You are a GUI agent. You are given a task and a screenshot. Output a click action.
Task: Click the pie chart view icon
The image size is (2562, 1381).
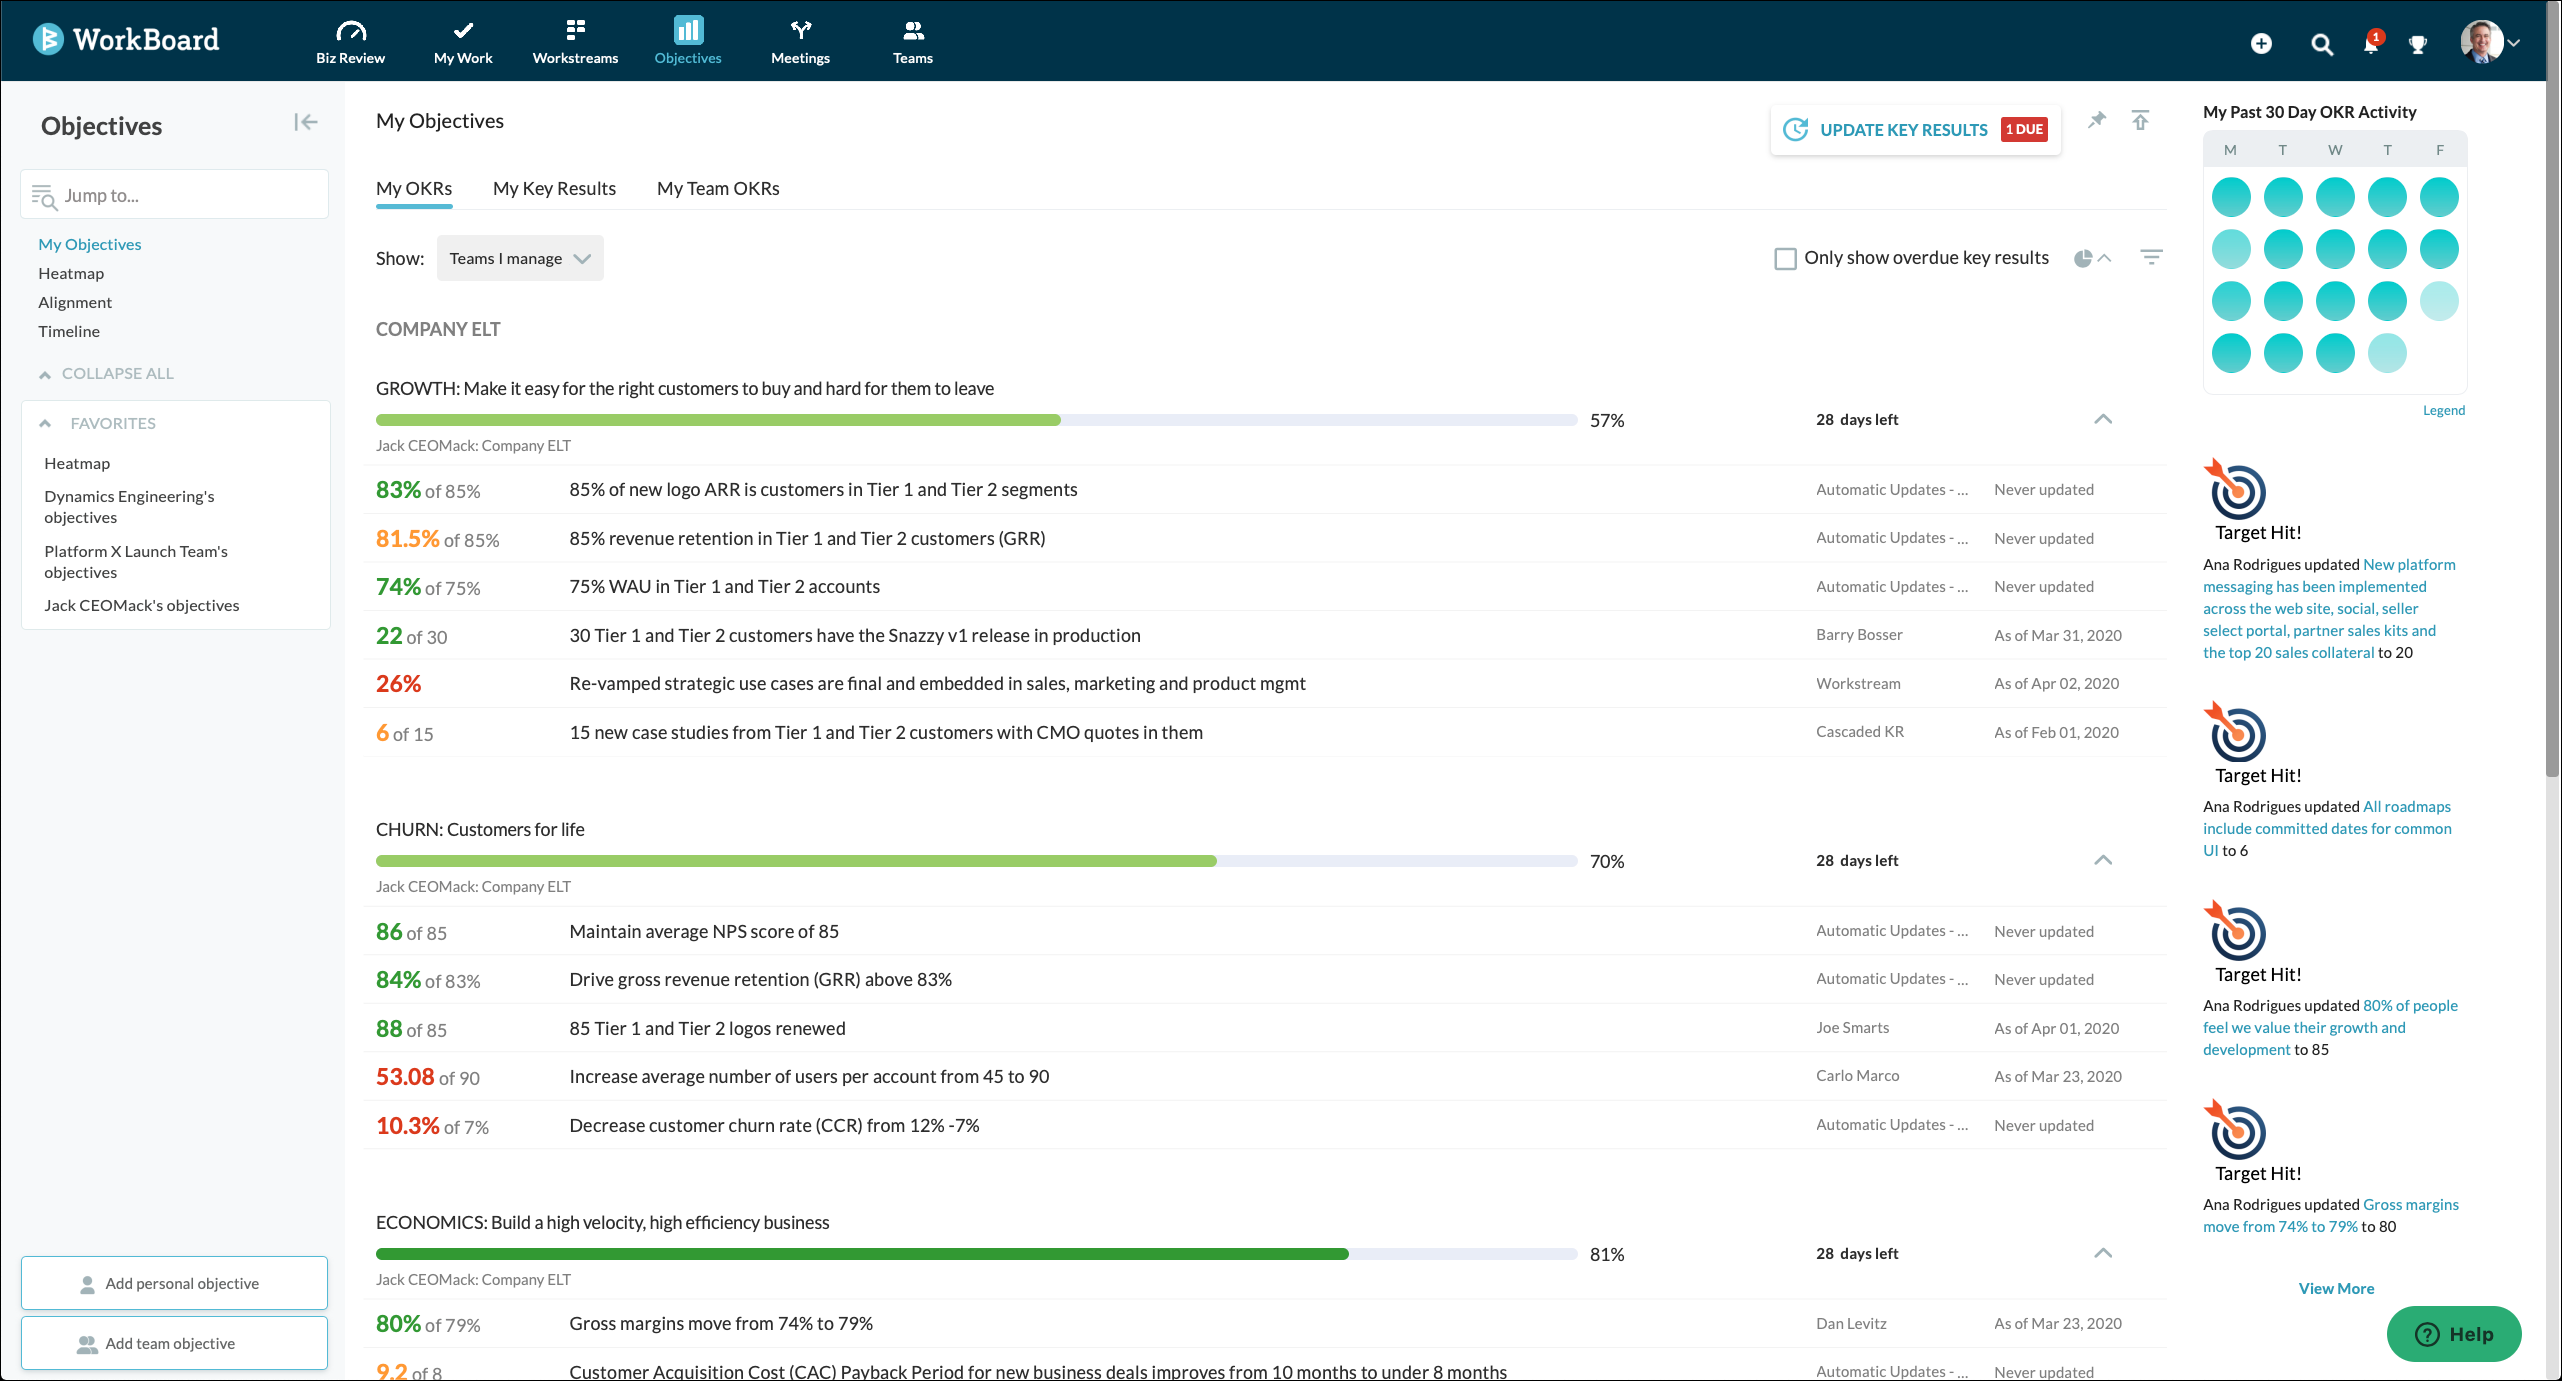pyautogui.click(x=2083, y=258)
